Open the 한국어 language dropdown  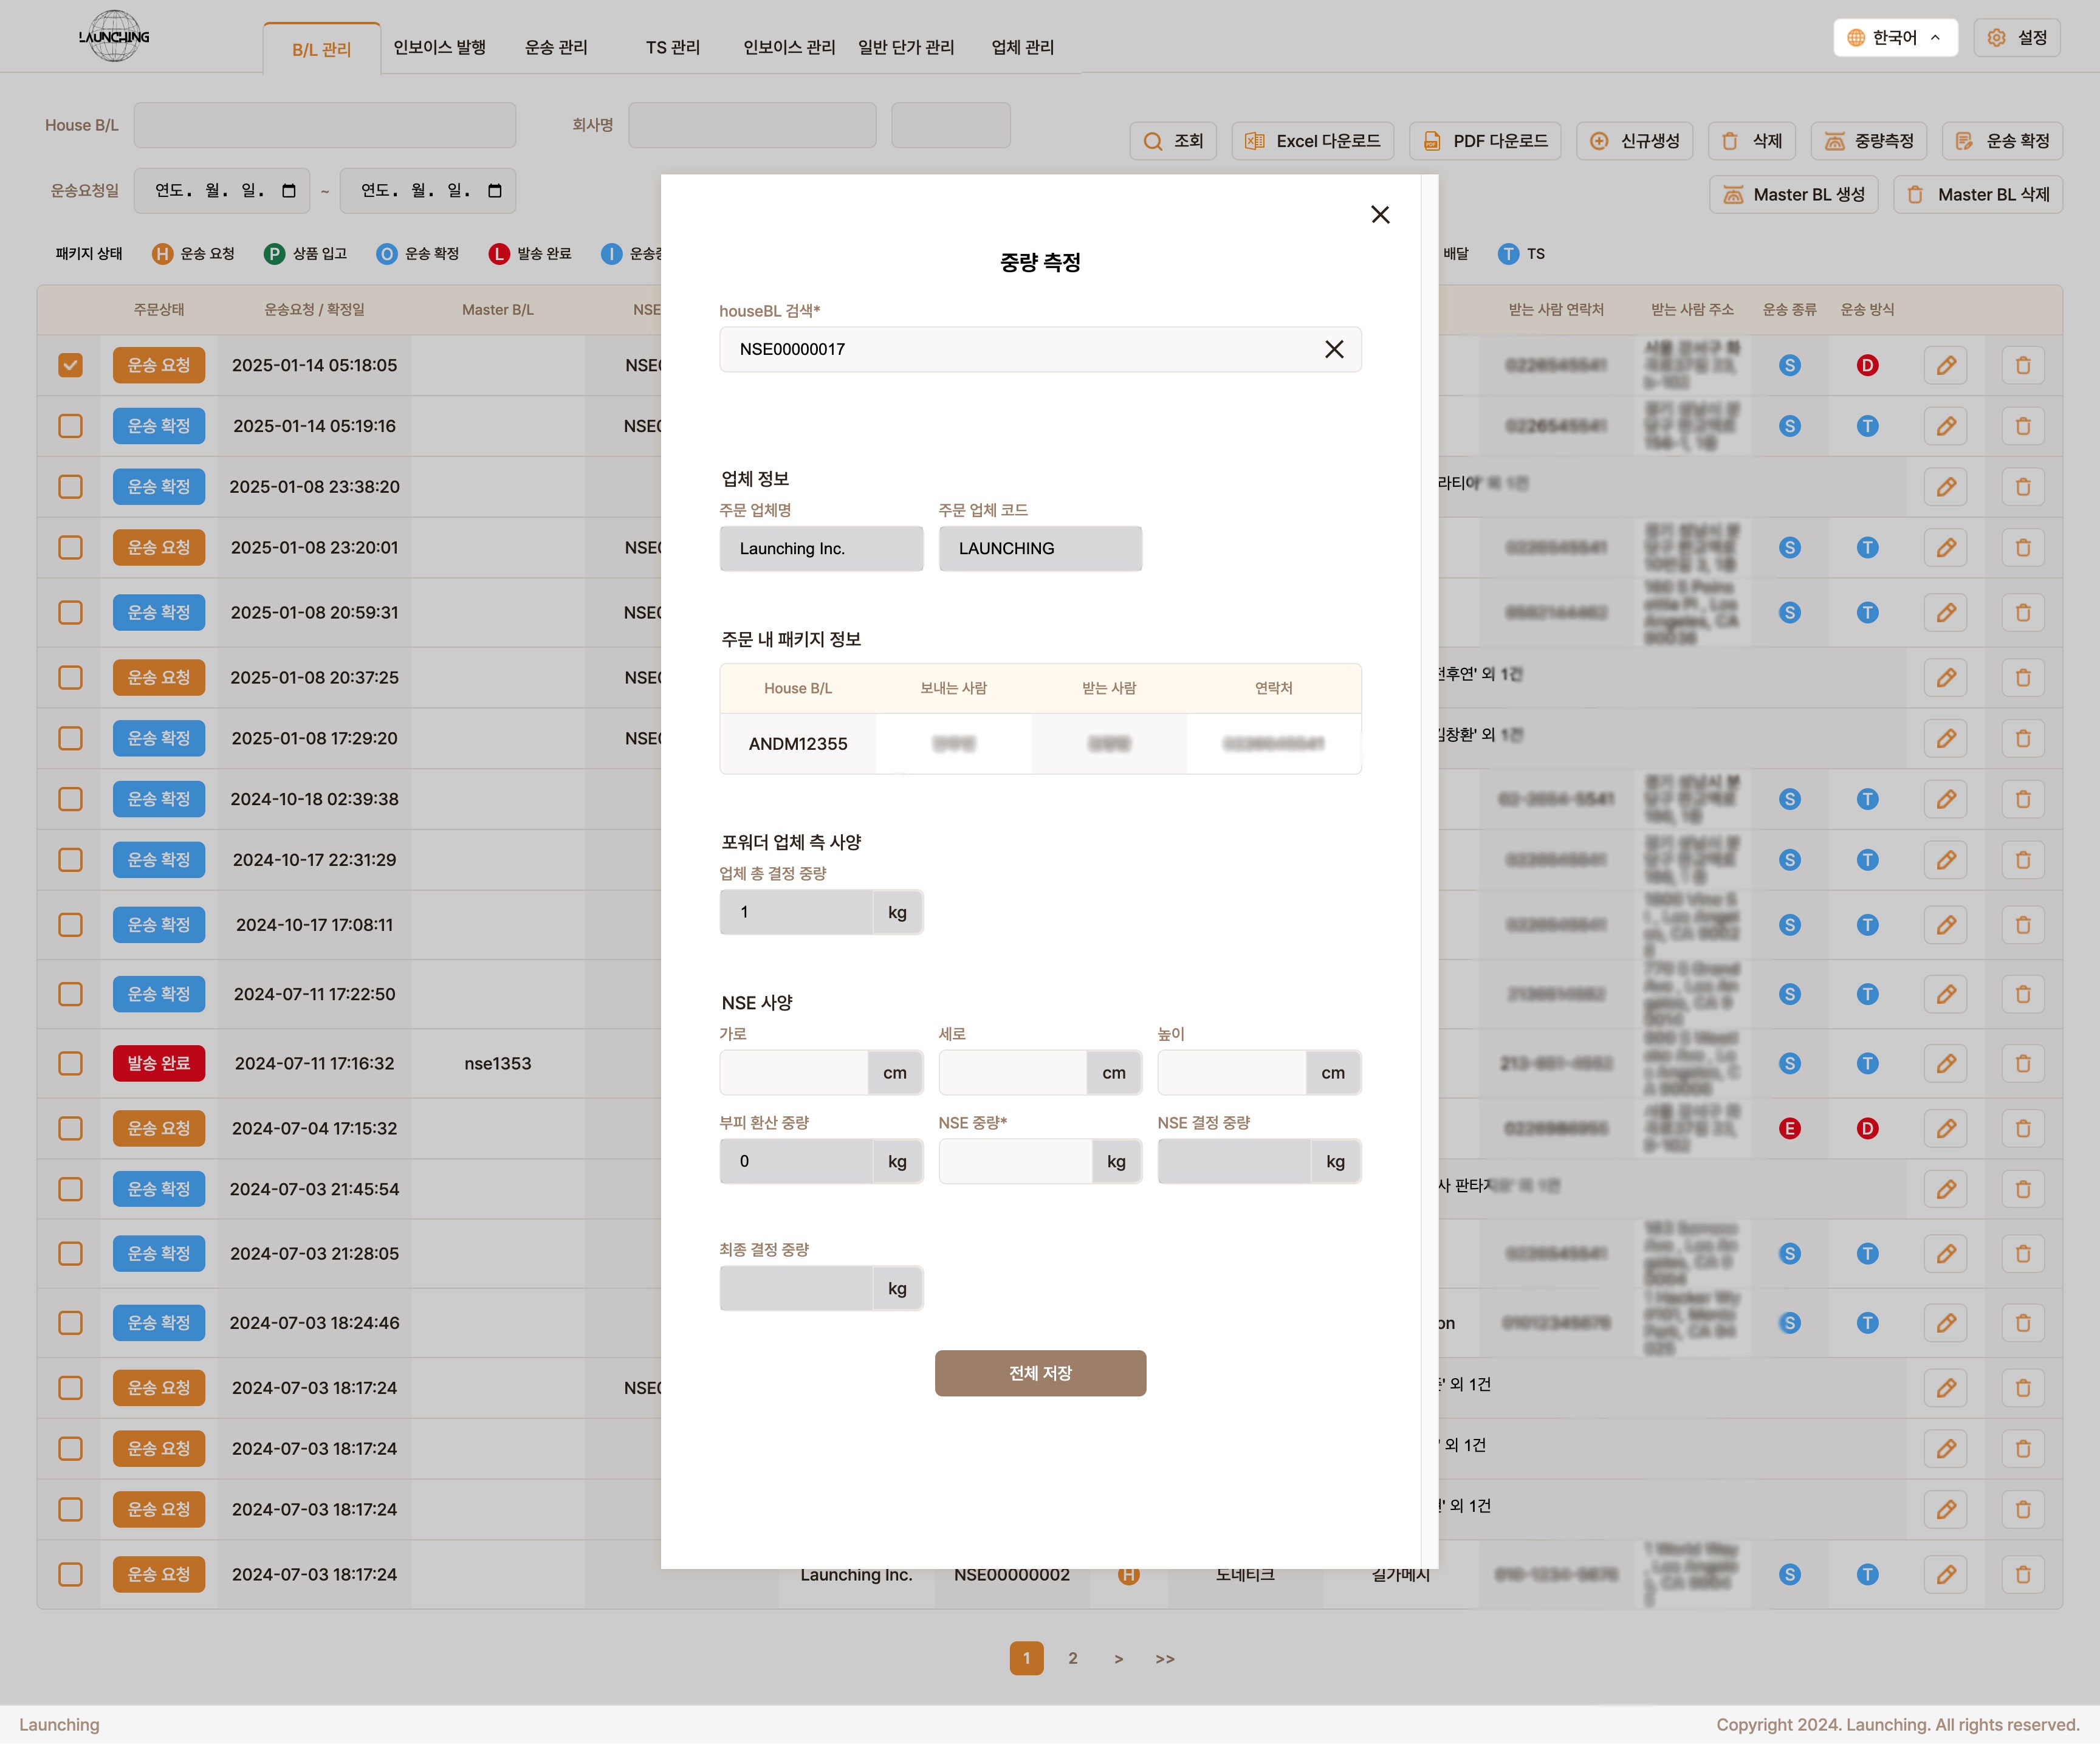click(1894, 37)
